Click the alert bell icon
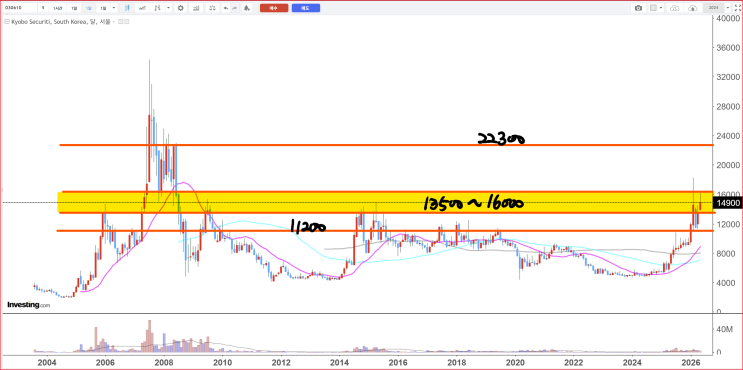743x370 pixels. [x=247, y=8]
